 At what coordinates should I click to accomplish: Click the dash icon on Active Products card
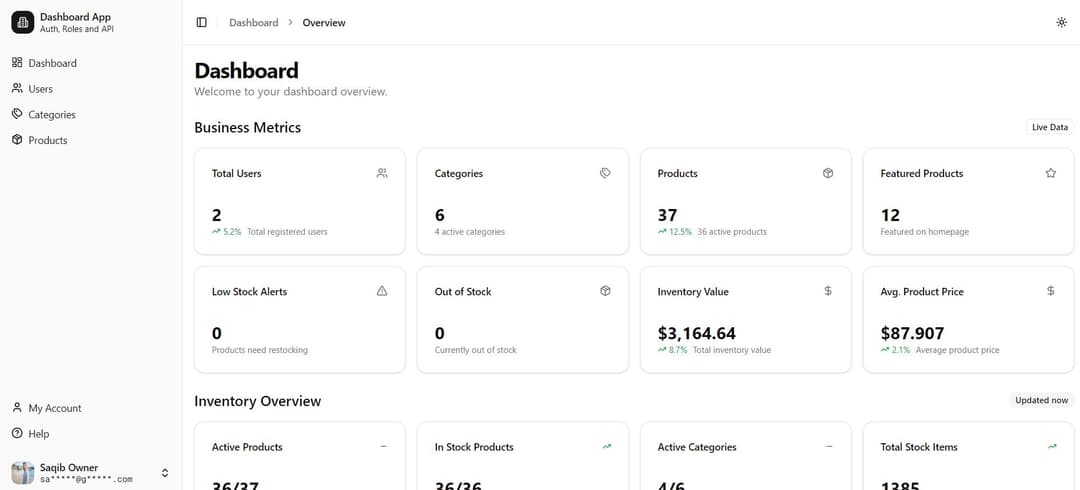384,447
